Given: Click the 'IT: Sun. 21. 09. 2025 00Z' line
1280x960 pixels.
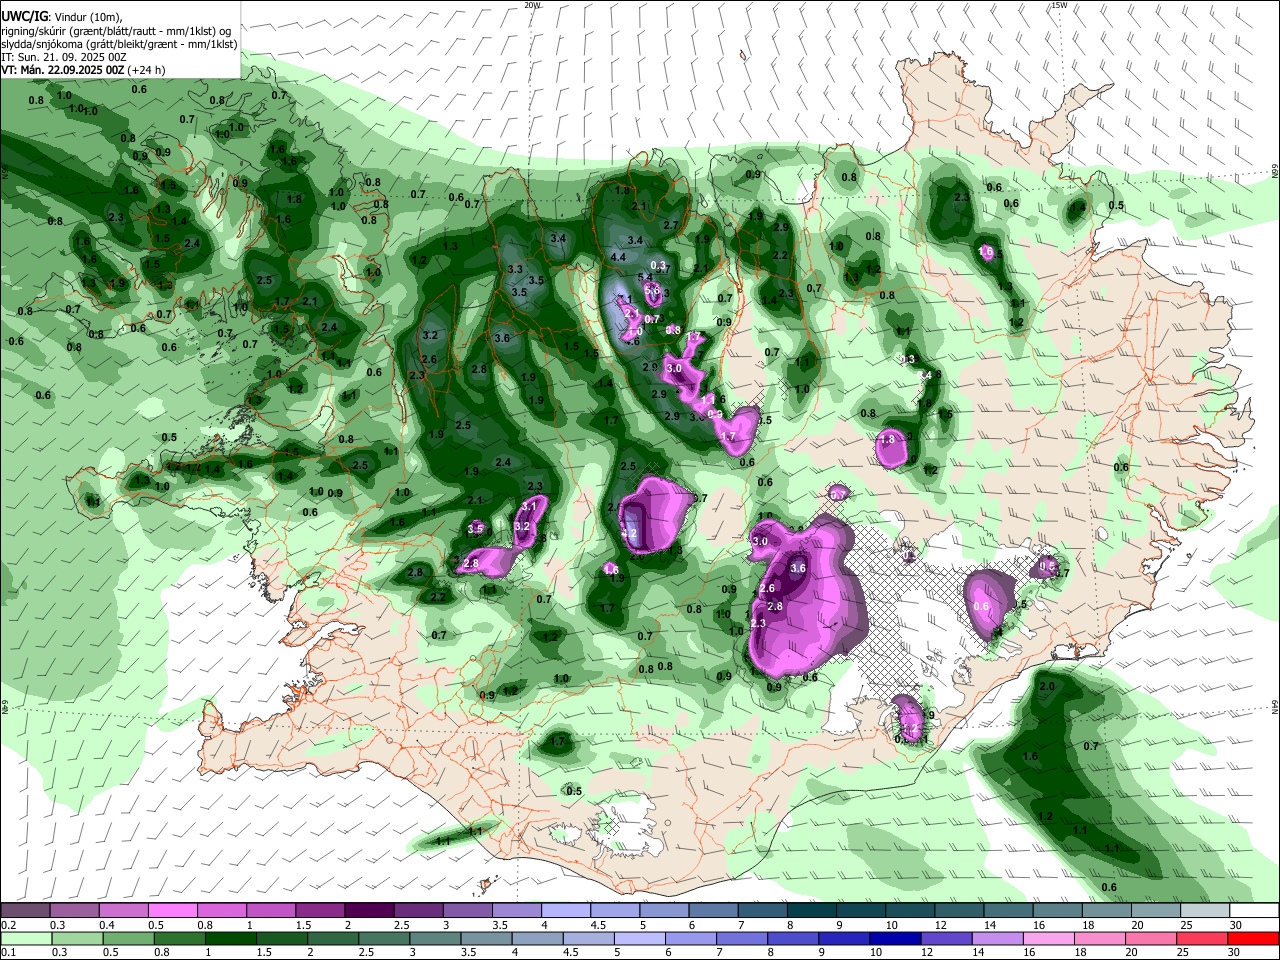Looking at the screenshot, I should [x=64, y=57].
